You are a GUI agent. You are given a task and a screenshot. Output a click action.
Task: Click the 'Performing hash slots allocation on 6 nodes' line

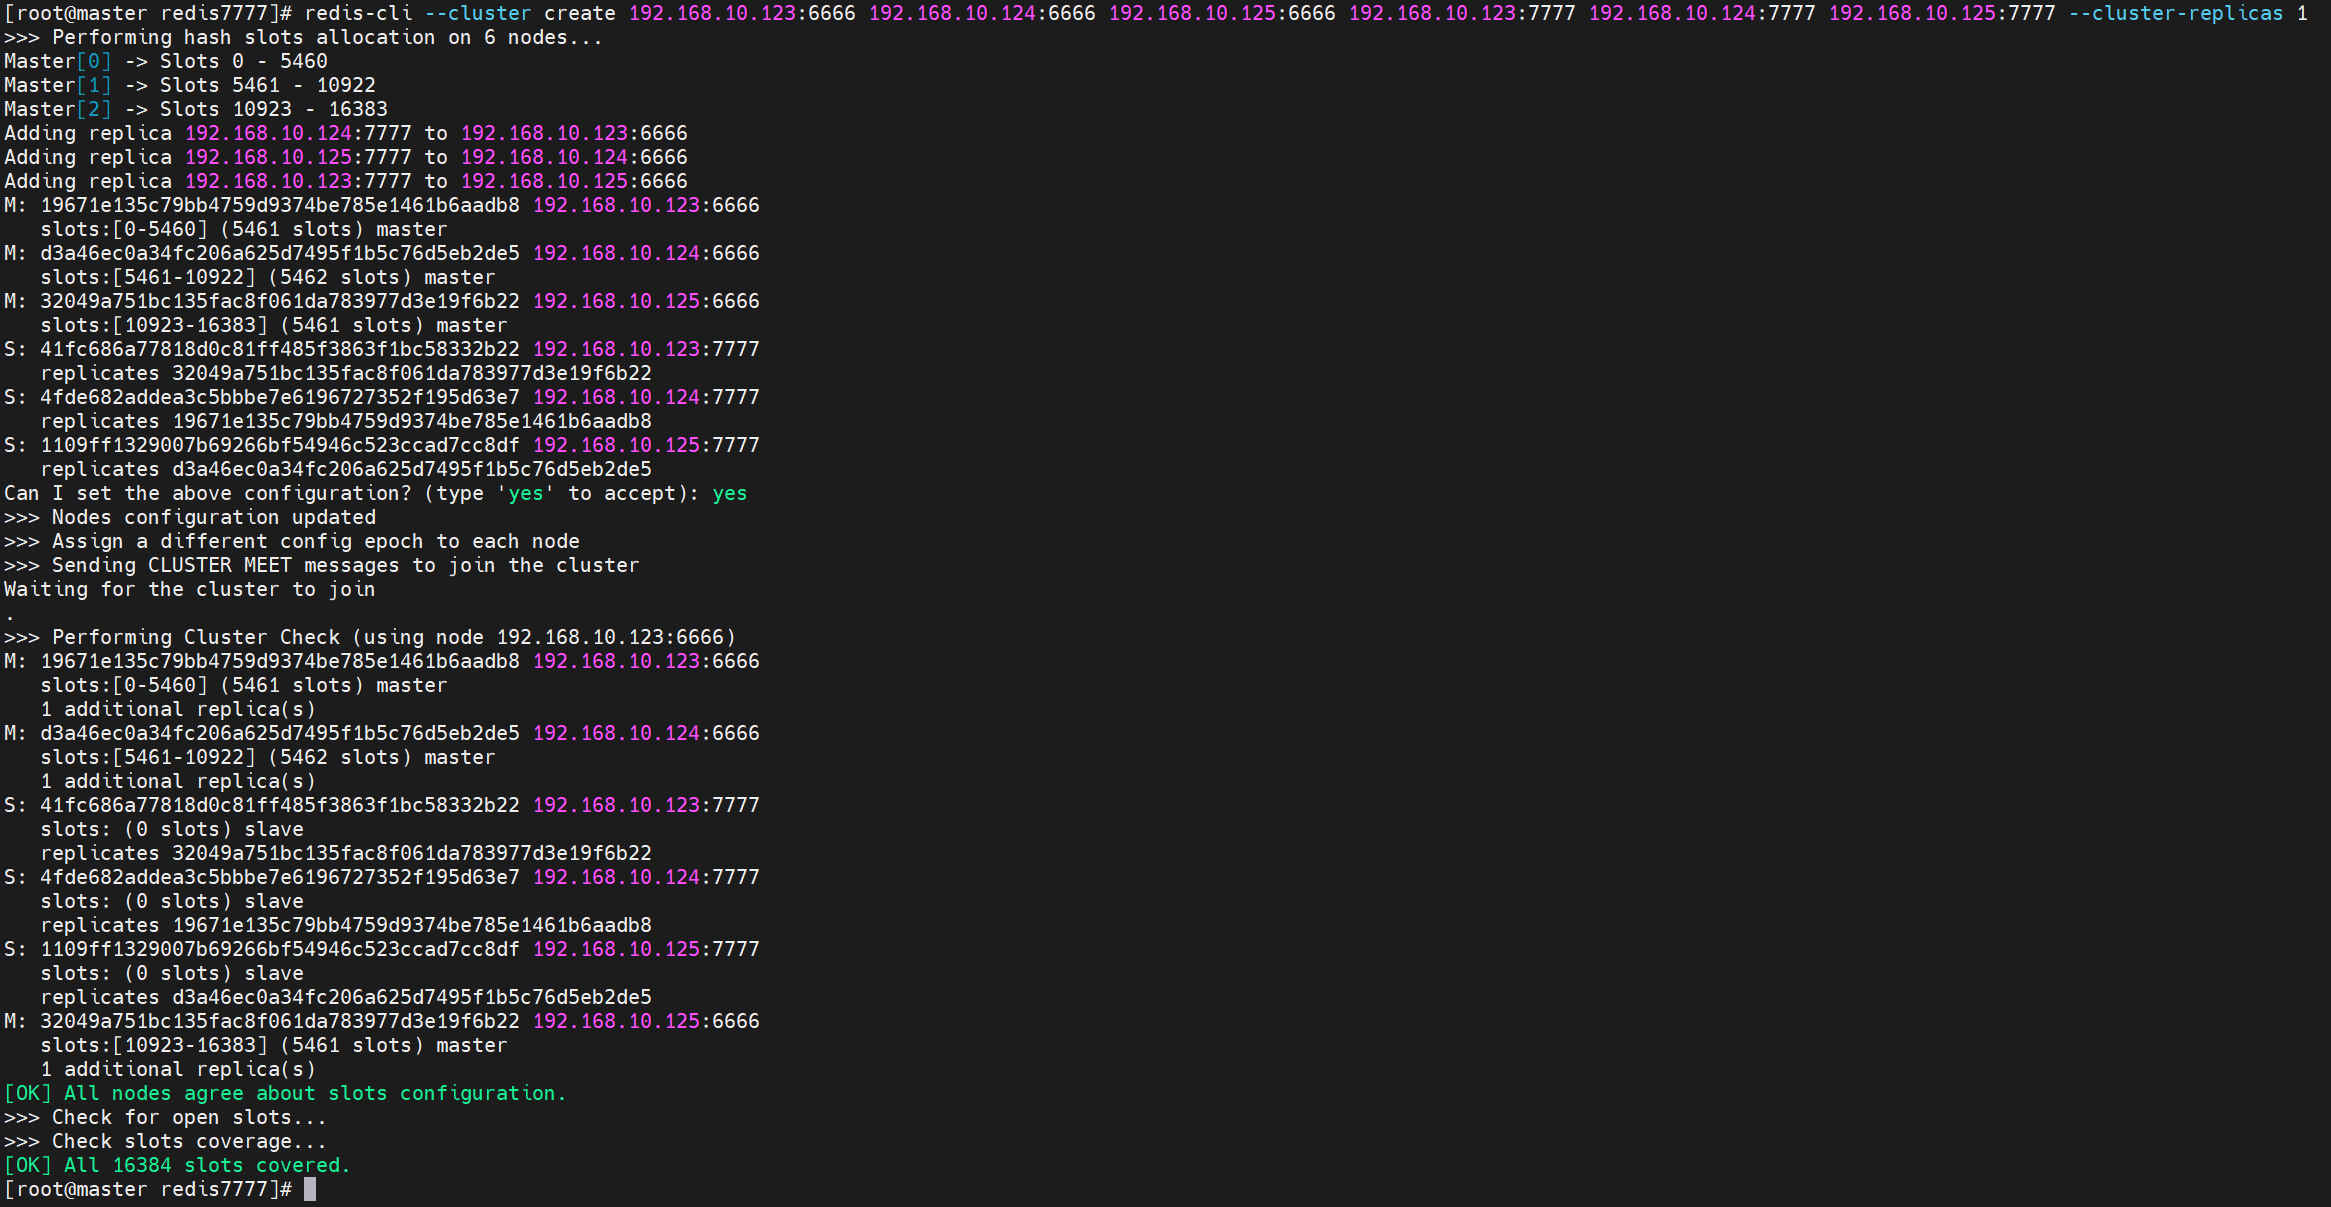[304, 37]
